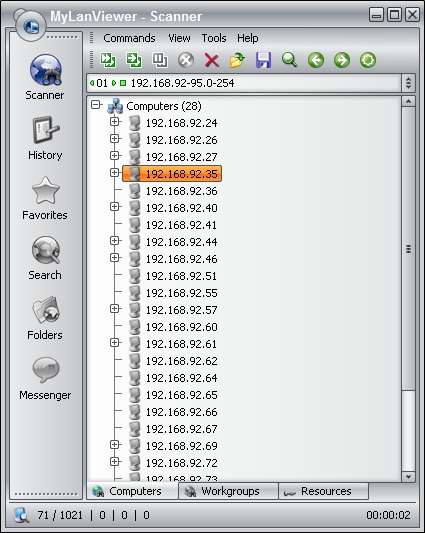Select the 192.168.92.64 entry
This screenshot has height=533, width=425.
[x=181, y=378]
